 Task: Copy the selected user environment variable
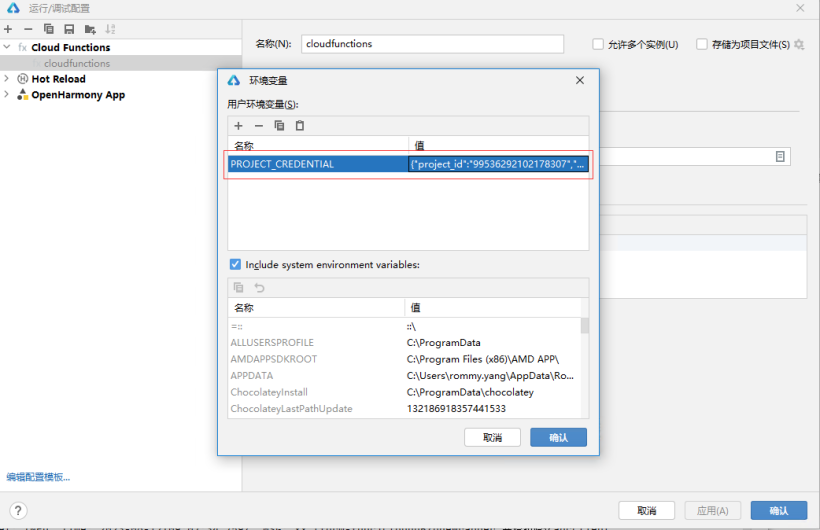coord(279,126)
